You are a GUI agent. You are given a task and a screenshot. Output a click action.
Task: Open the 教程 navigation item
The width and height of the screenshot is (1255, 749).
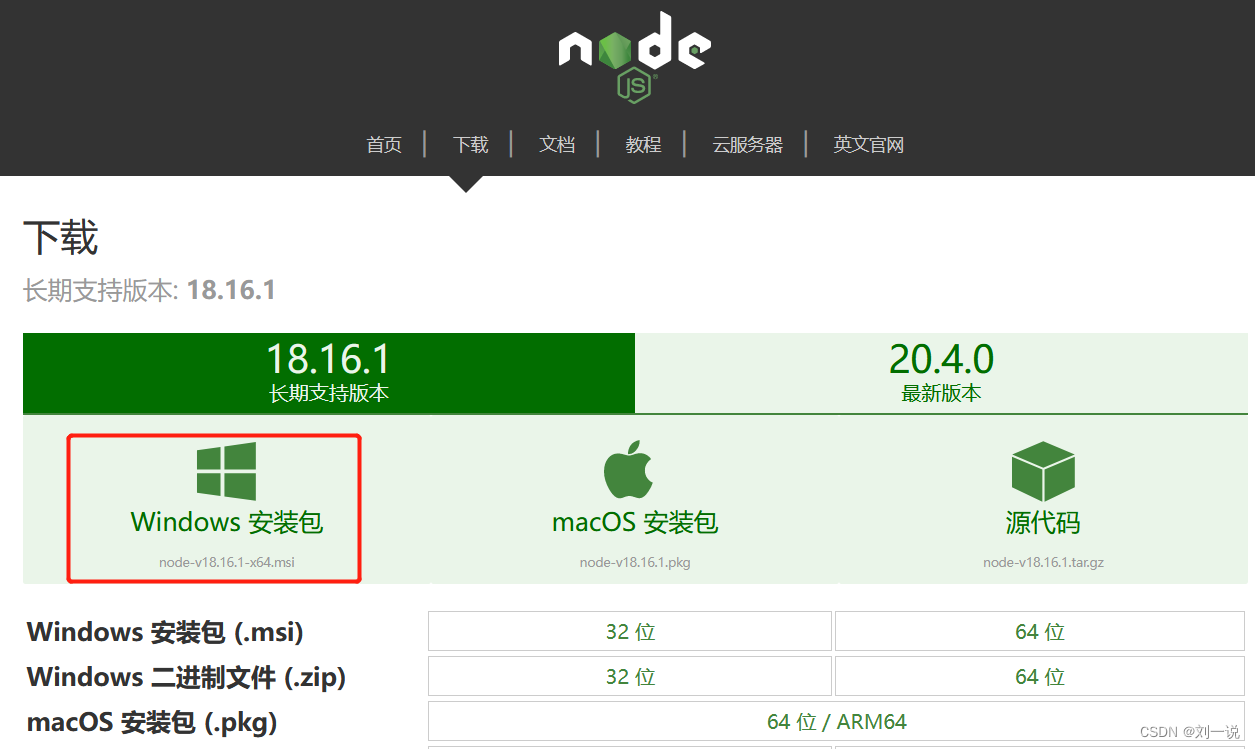tap(644, 145)
